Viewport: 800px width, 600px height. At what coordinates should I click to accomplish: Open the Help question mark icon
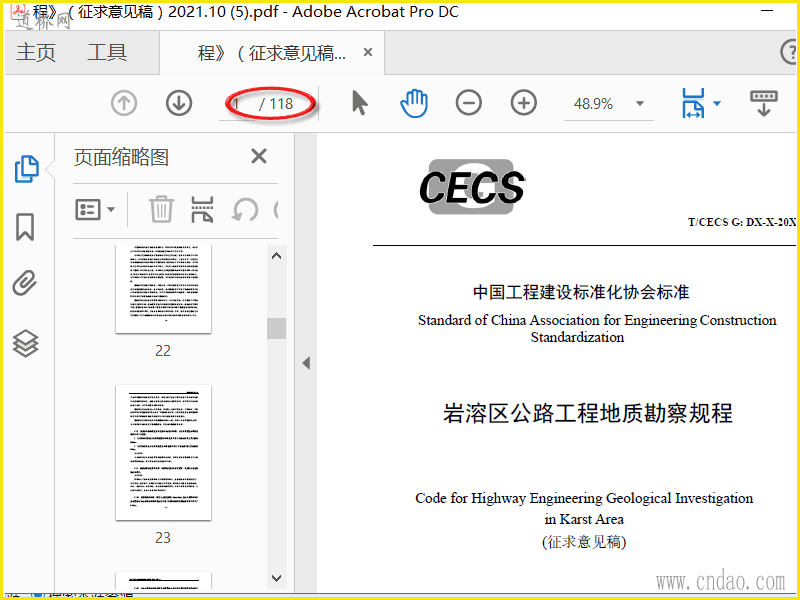point(790,52)
